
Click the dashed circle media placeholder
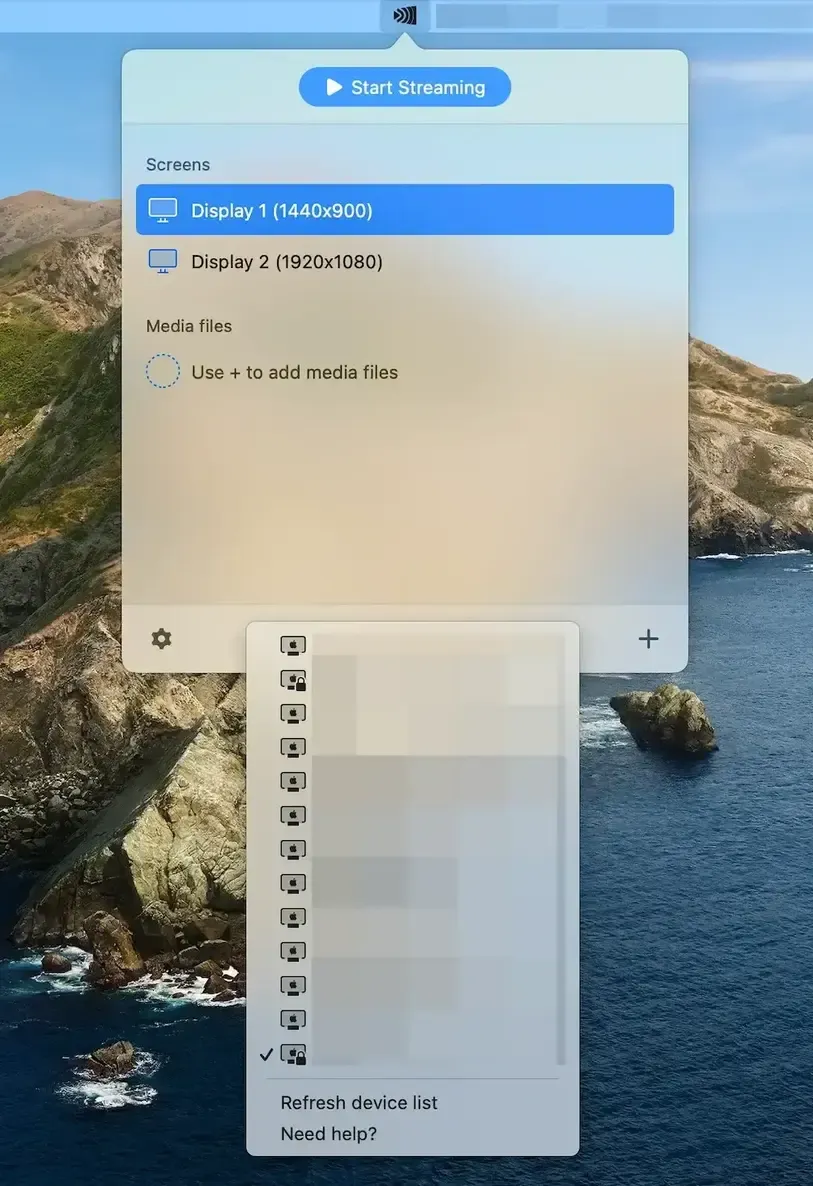coord(163,371)
